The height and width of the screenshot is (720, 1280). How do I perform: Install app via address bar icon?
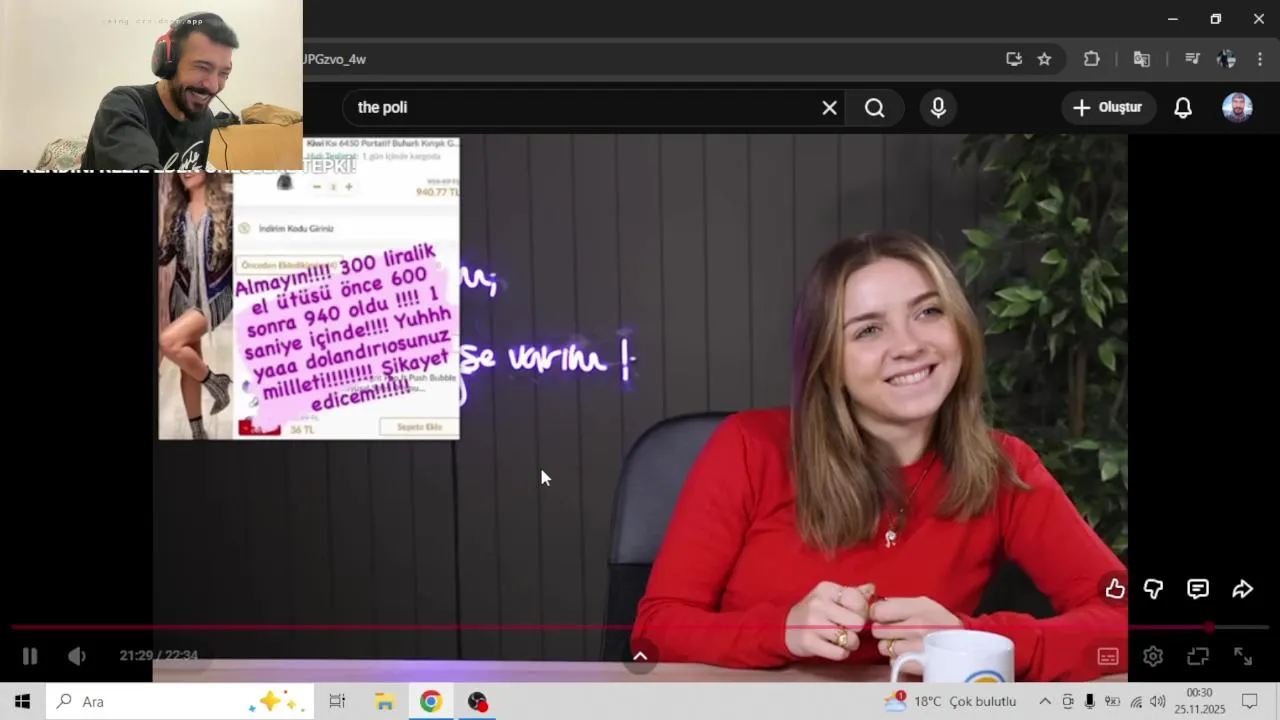coord(1014,59)
